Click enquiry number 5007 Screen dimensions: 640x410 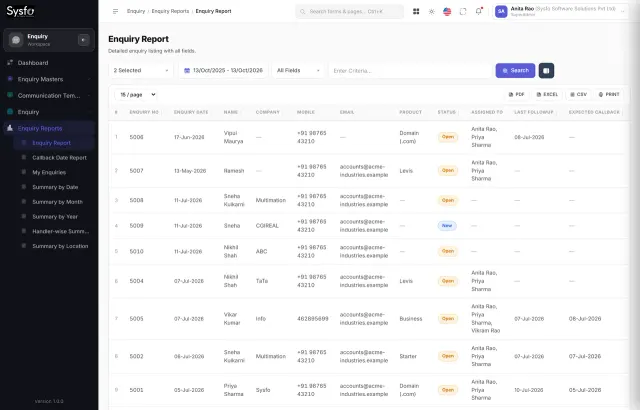click(x=136, y=171)
